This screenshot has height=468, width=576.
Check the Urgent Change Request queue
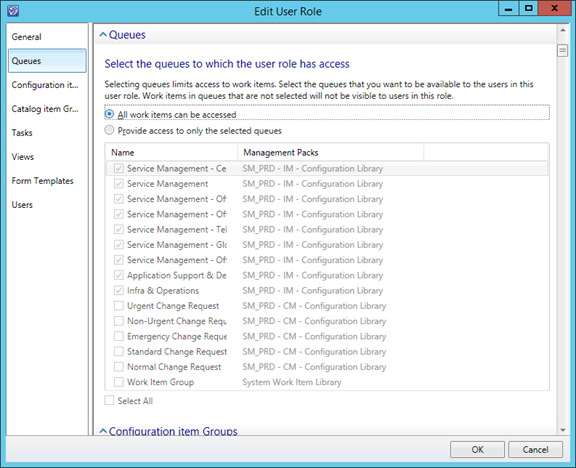coord(119,306)
